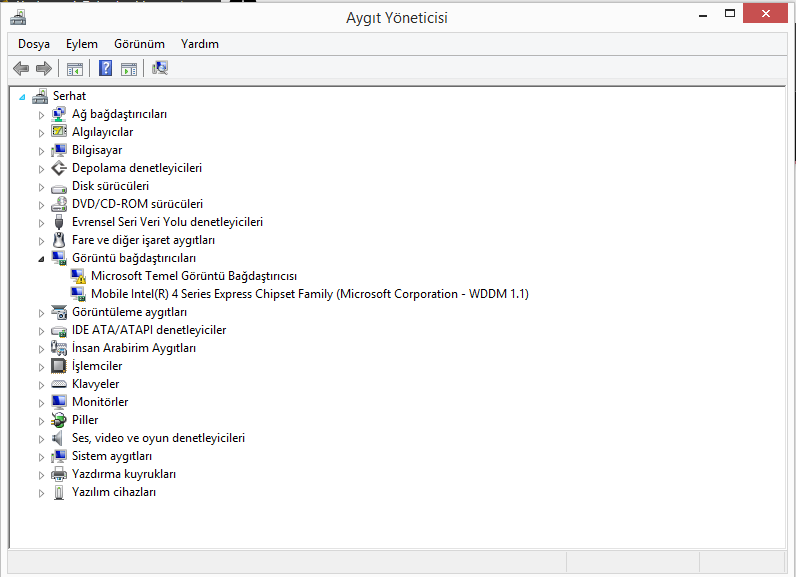Expand Ses, video ve oyun denetleyicileri
Image resolution: width=796 pixels, height=577 pixels.
(x=41, y=439)
